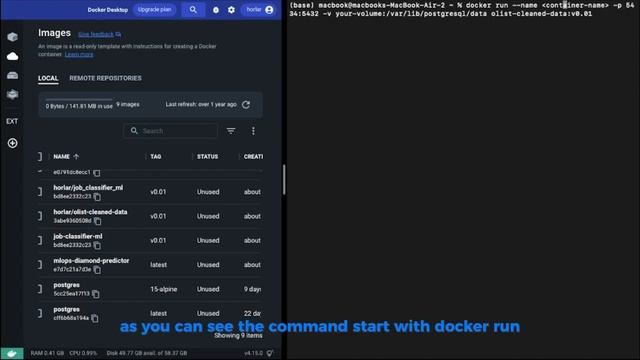The height and width of the screenshot is (360, 640).
Task: Copy image ID e0791dc8ecc1
Action: [97, 173]
